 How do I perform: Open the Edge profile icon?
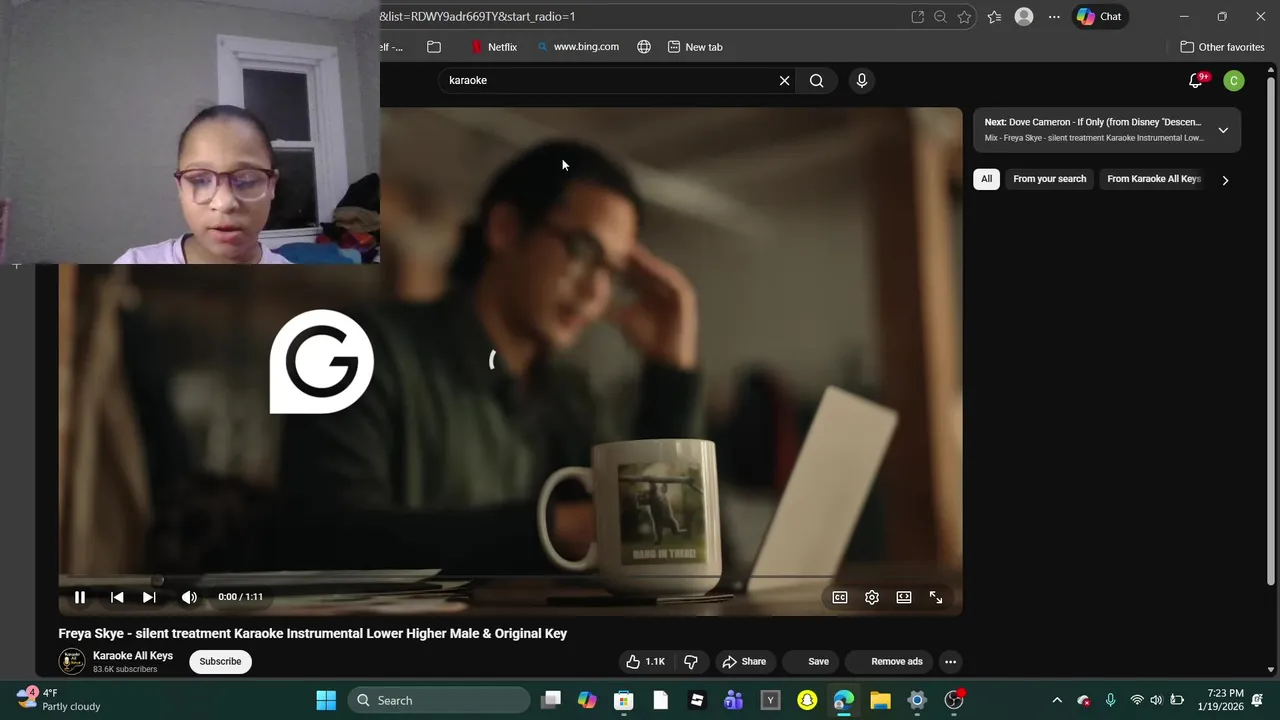pyautogui.click(x=1024, y=16)
